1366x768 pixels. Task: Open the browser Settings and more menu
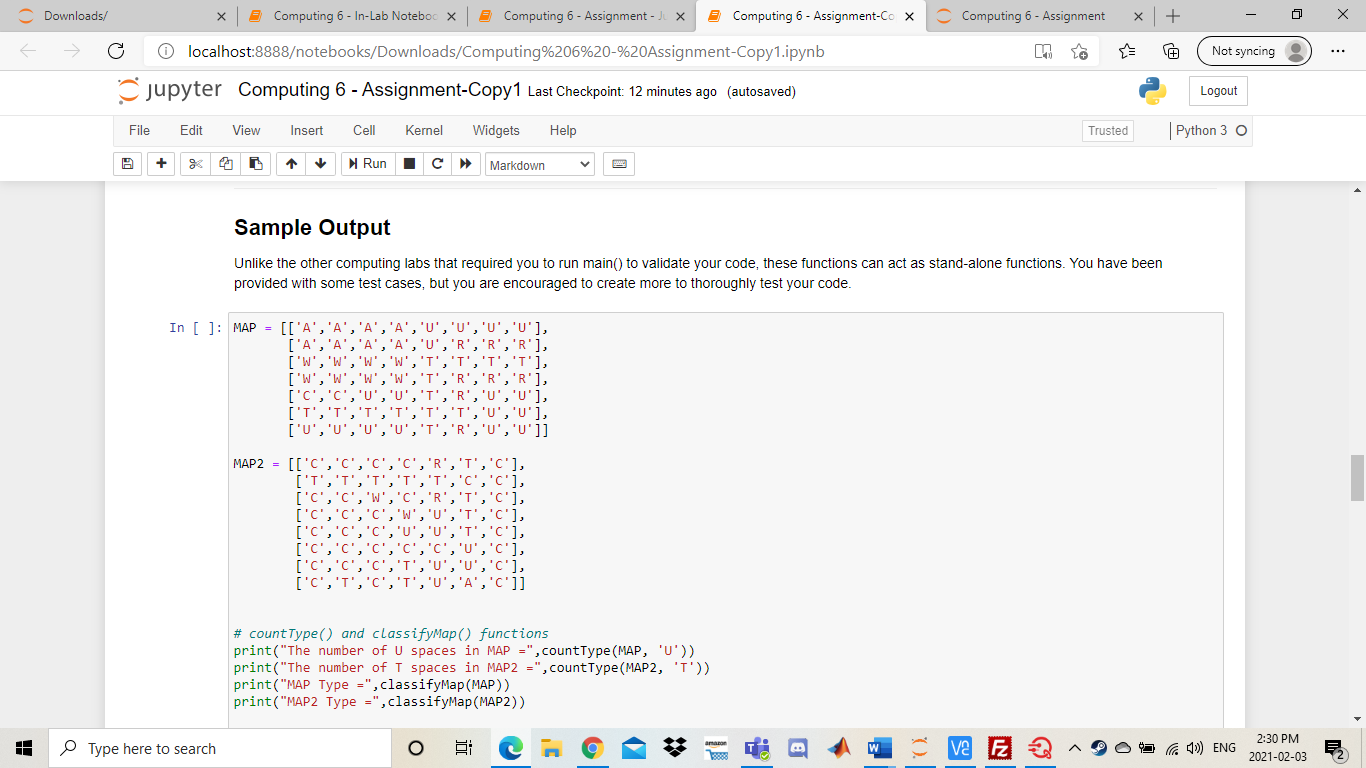tap(1339, 51)
